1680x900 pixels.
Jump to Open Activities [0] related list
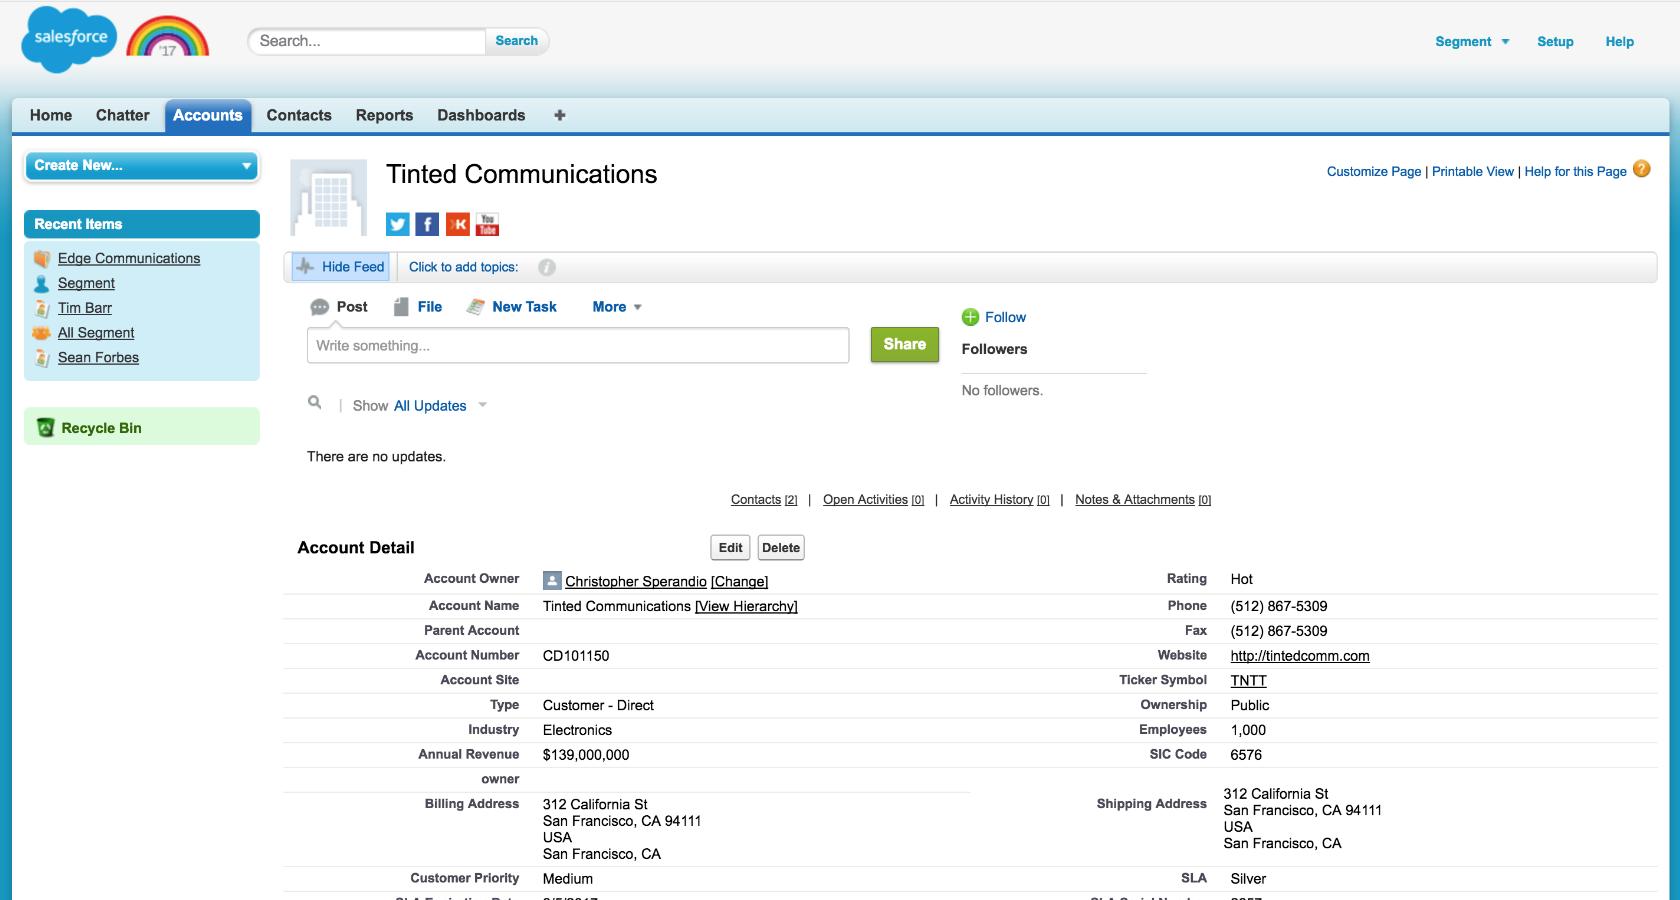873,500
